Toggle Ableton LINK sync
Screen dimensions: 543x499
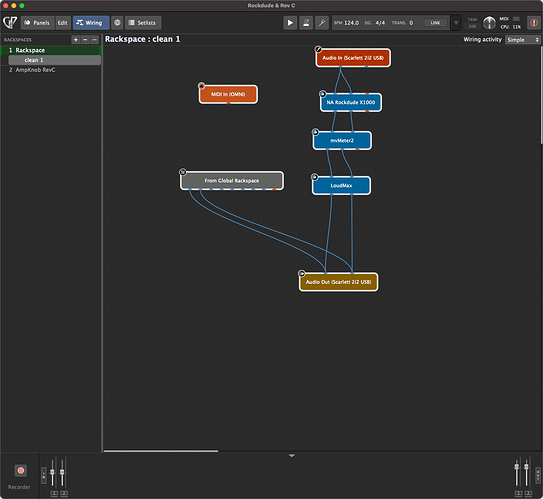pos(435,23)
